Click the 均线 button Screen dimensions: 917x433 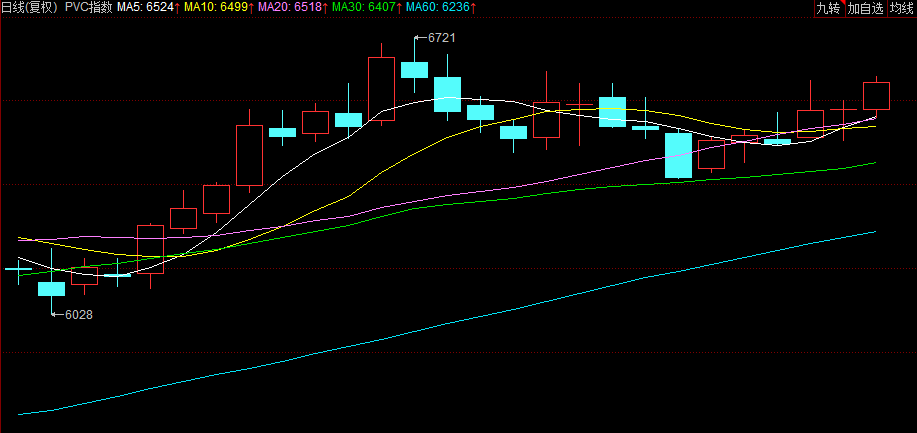click(x=902, y=8)
